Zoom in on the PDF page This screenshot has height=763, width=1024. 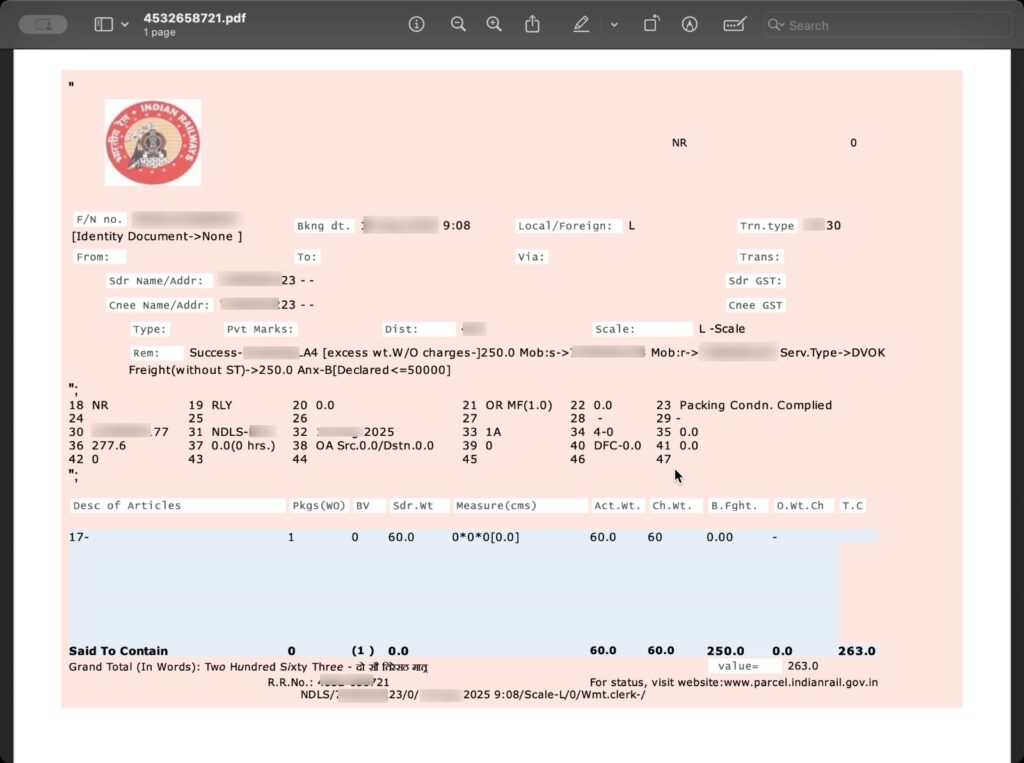494,24
